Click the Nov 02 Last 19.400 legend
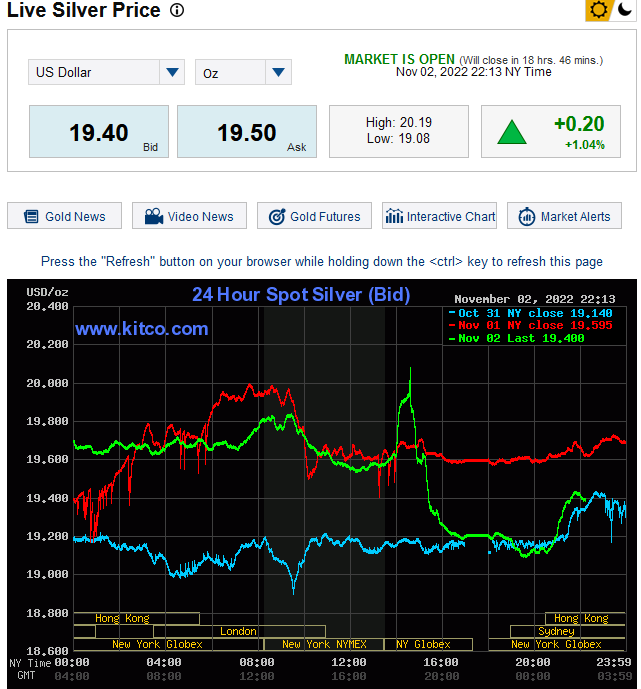The width and height of the screenshot is (641, 689). coord(517,338)
